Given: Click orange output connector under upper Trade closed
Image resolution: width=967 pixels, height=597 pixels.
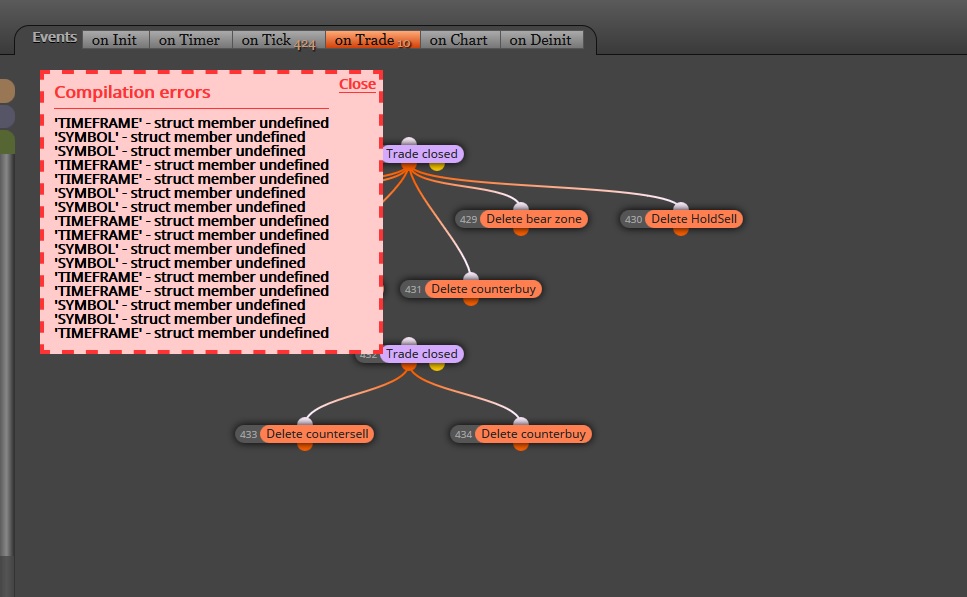Looking at the screenshot, I should (x=409, y=167).
